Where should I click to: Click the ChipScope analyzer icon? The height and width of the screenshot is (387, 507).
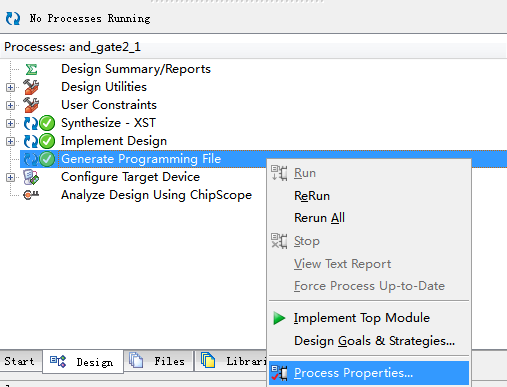pyautogui.click(x=31, y=195)
